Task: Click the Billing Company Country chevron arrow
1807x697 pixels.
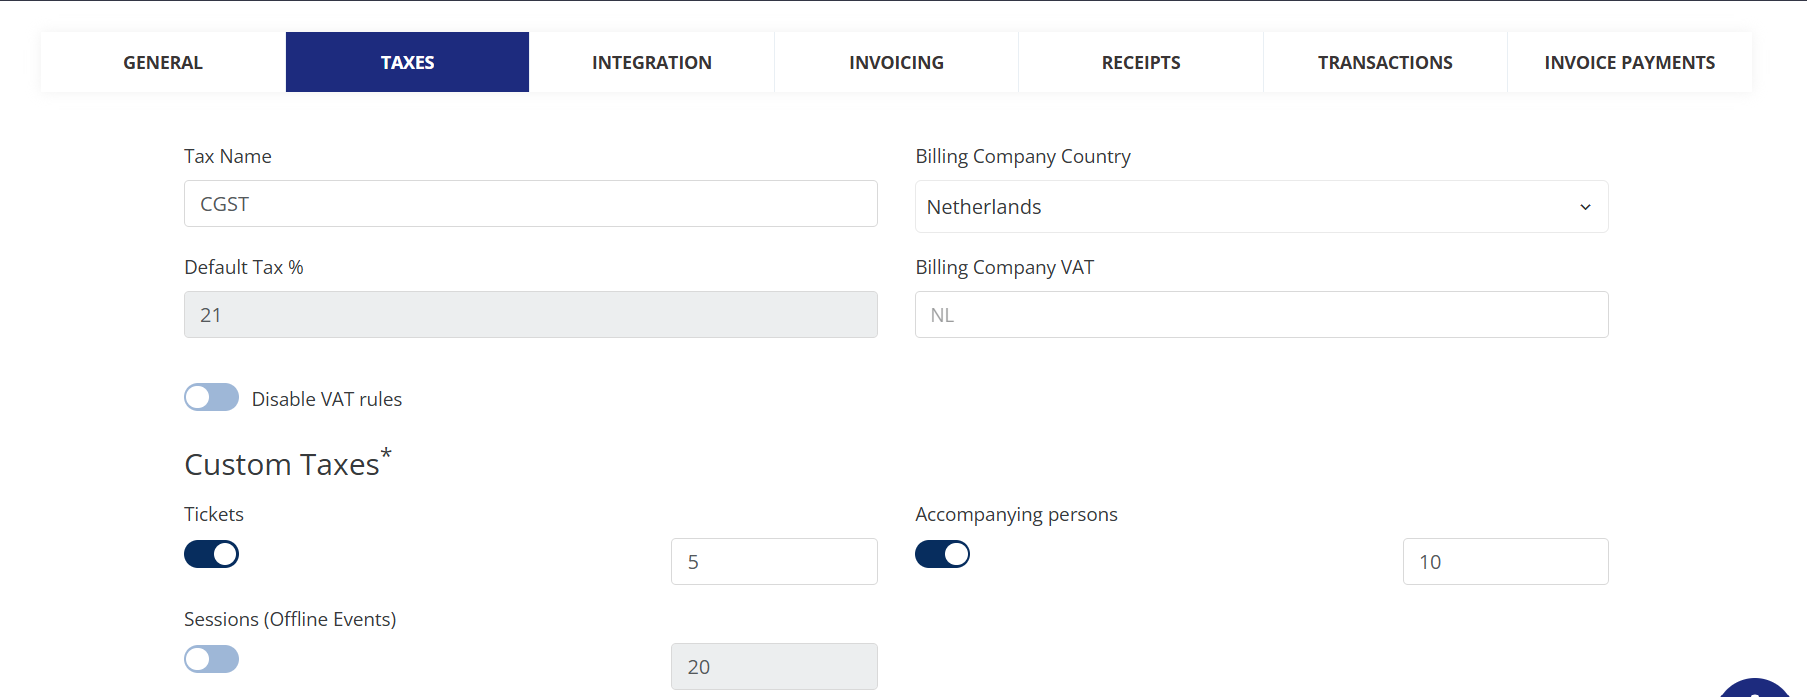Action: tap(1585, 207)
